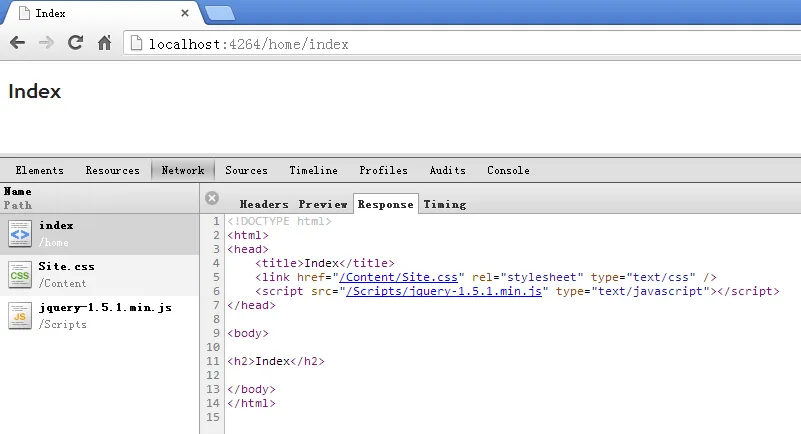The width and height of the screenshot is (801, 434).
Task: Open the Profiles panel
Action: pos(383,171)
